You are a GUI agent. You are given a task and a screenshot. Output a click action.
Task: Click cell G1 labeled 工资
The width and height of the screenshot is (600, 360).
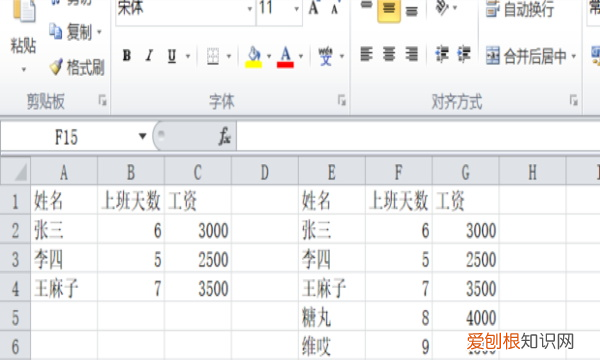click(x=466, y=200)
